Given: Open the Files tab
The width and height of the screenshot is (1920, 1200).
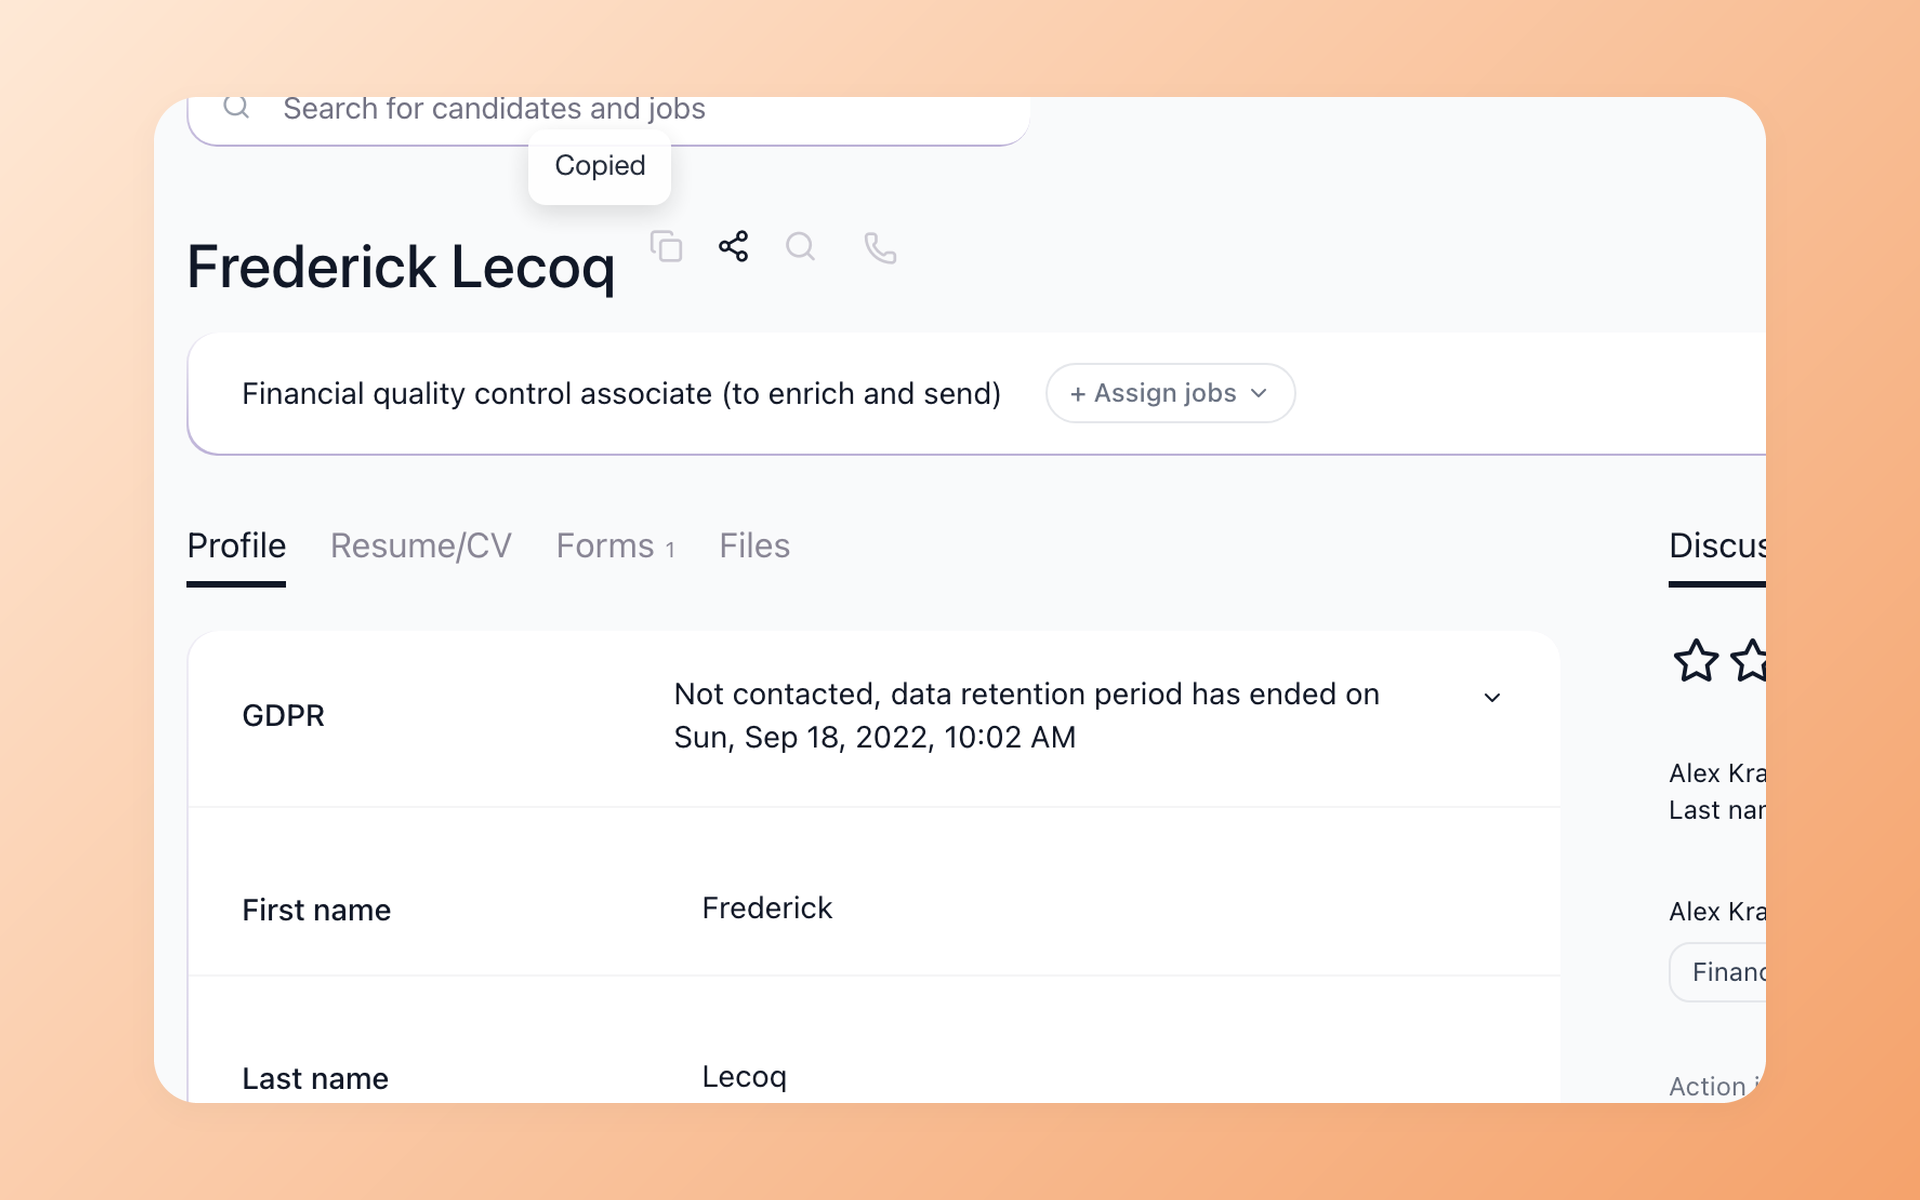Looking at the screenshot, I should pyautogui.click(x=755, y=546).
